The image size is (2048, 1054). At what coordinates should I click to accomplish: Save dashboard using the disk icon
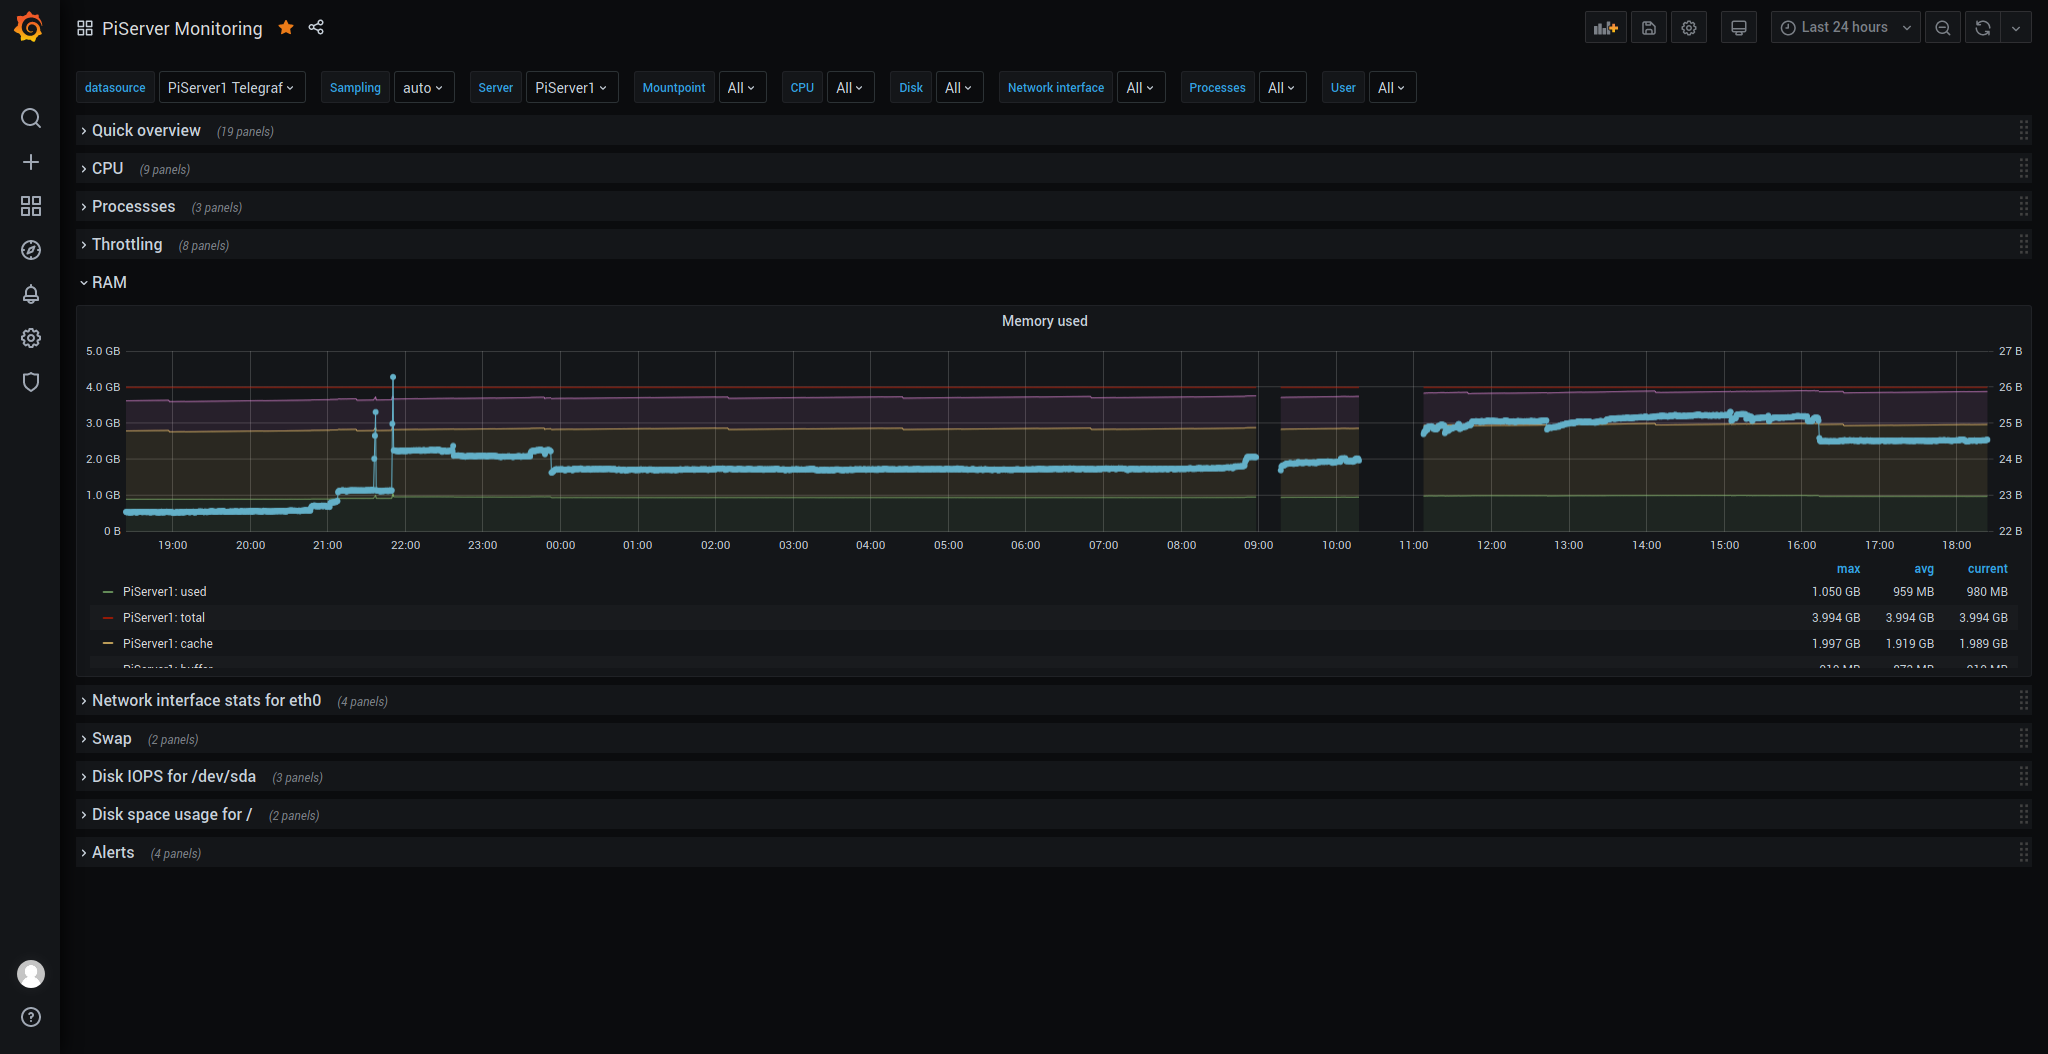(1649, 28)
